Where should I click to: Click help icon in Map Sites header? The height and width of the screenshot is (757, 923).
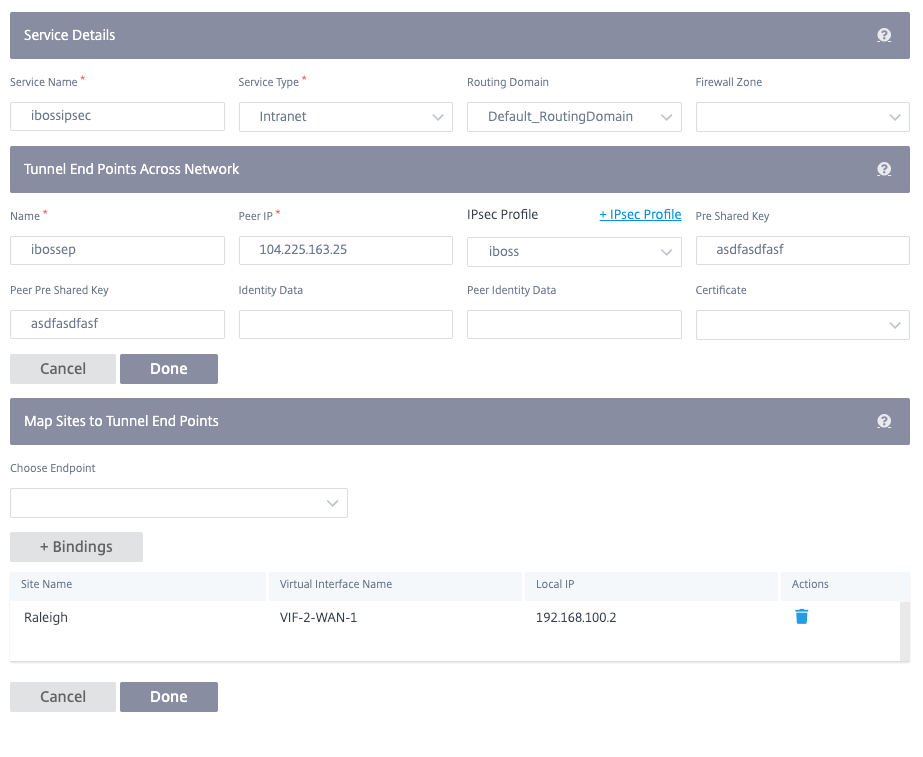884,421
